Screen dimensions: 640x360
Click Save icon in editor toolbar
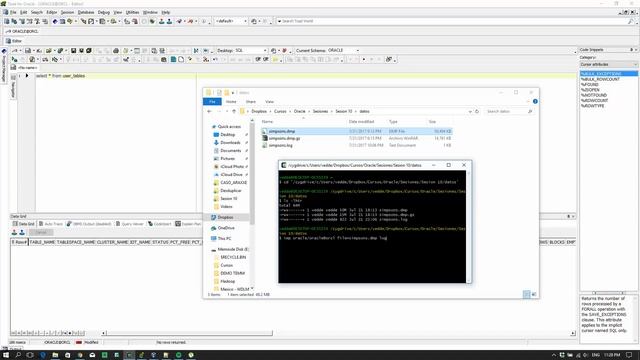73,50
